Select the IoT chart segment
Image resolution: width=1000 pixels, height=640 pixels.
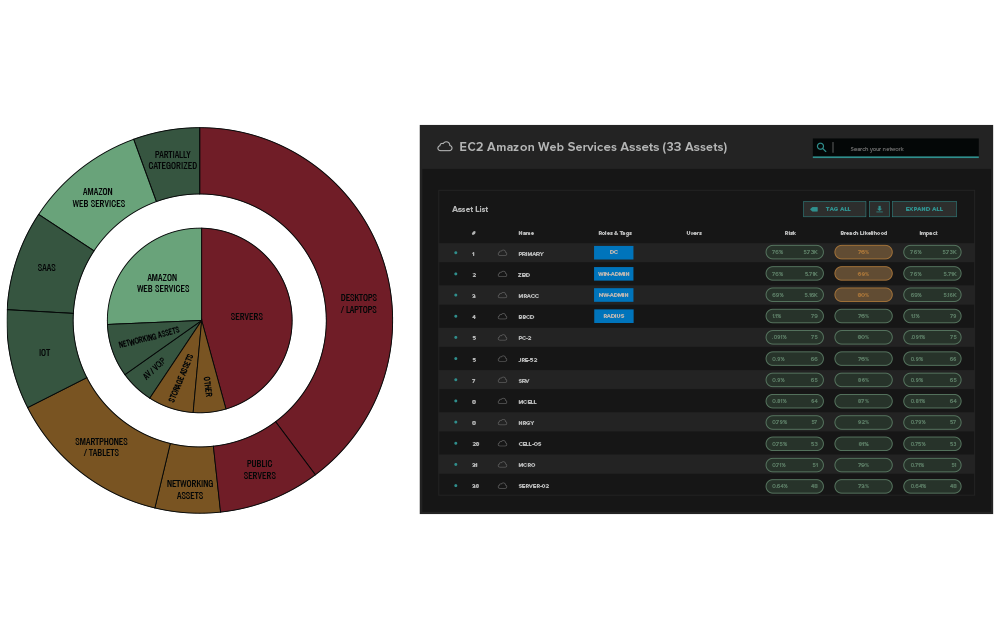[44, 353]
